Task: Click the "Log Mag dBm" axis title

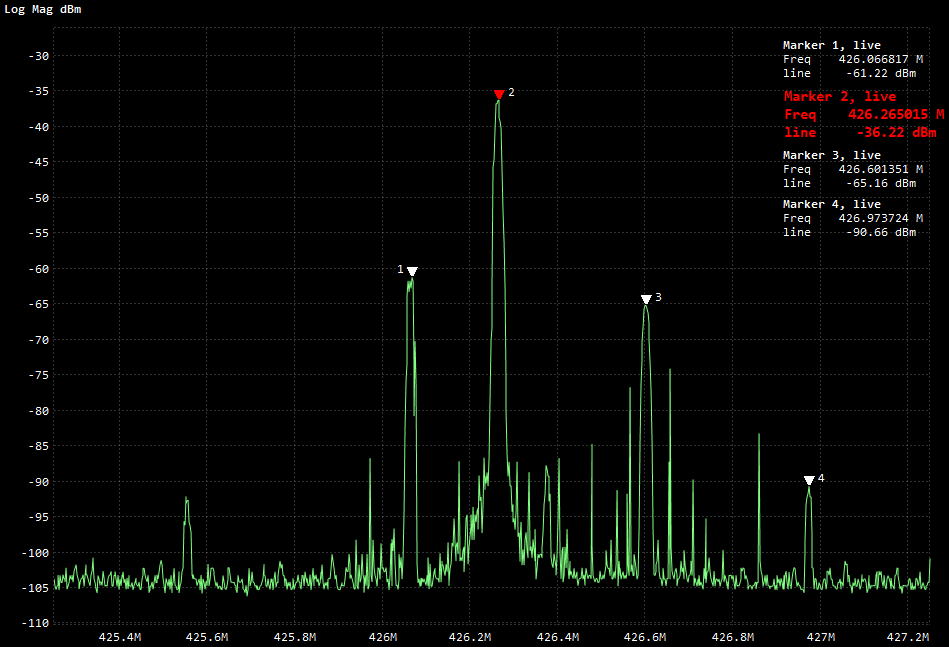Action: [43, 9]
